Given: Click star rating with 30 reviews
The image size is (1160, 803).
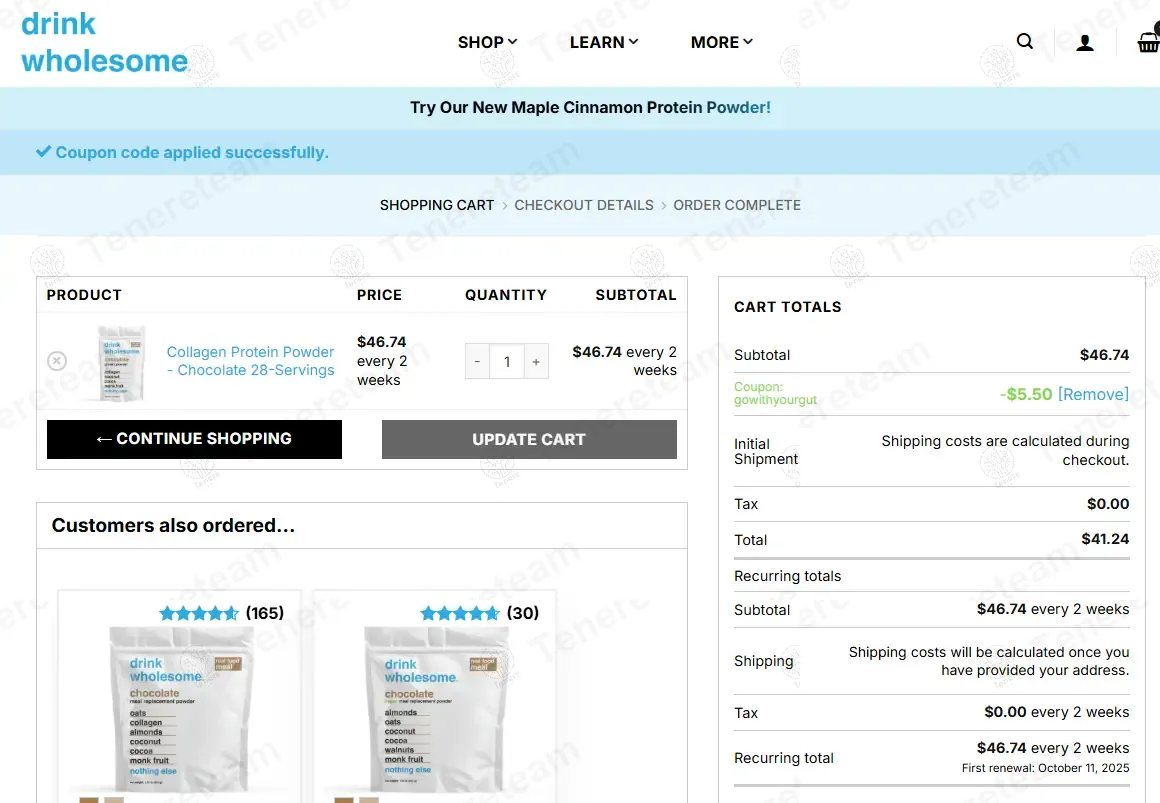Looking at the screenshot, I should 460,613.
